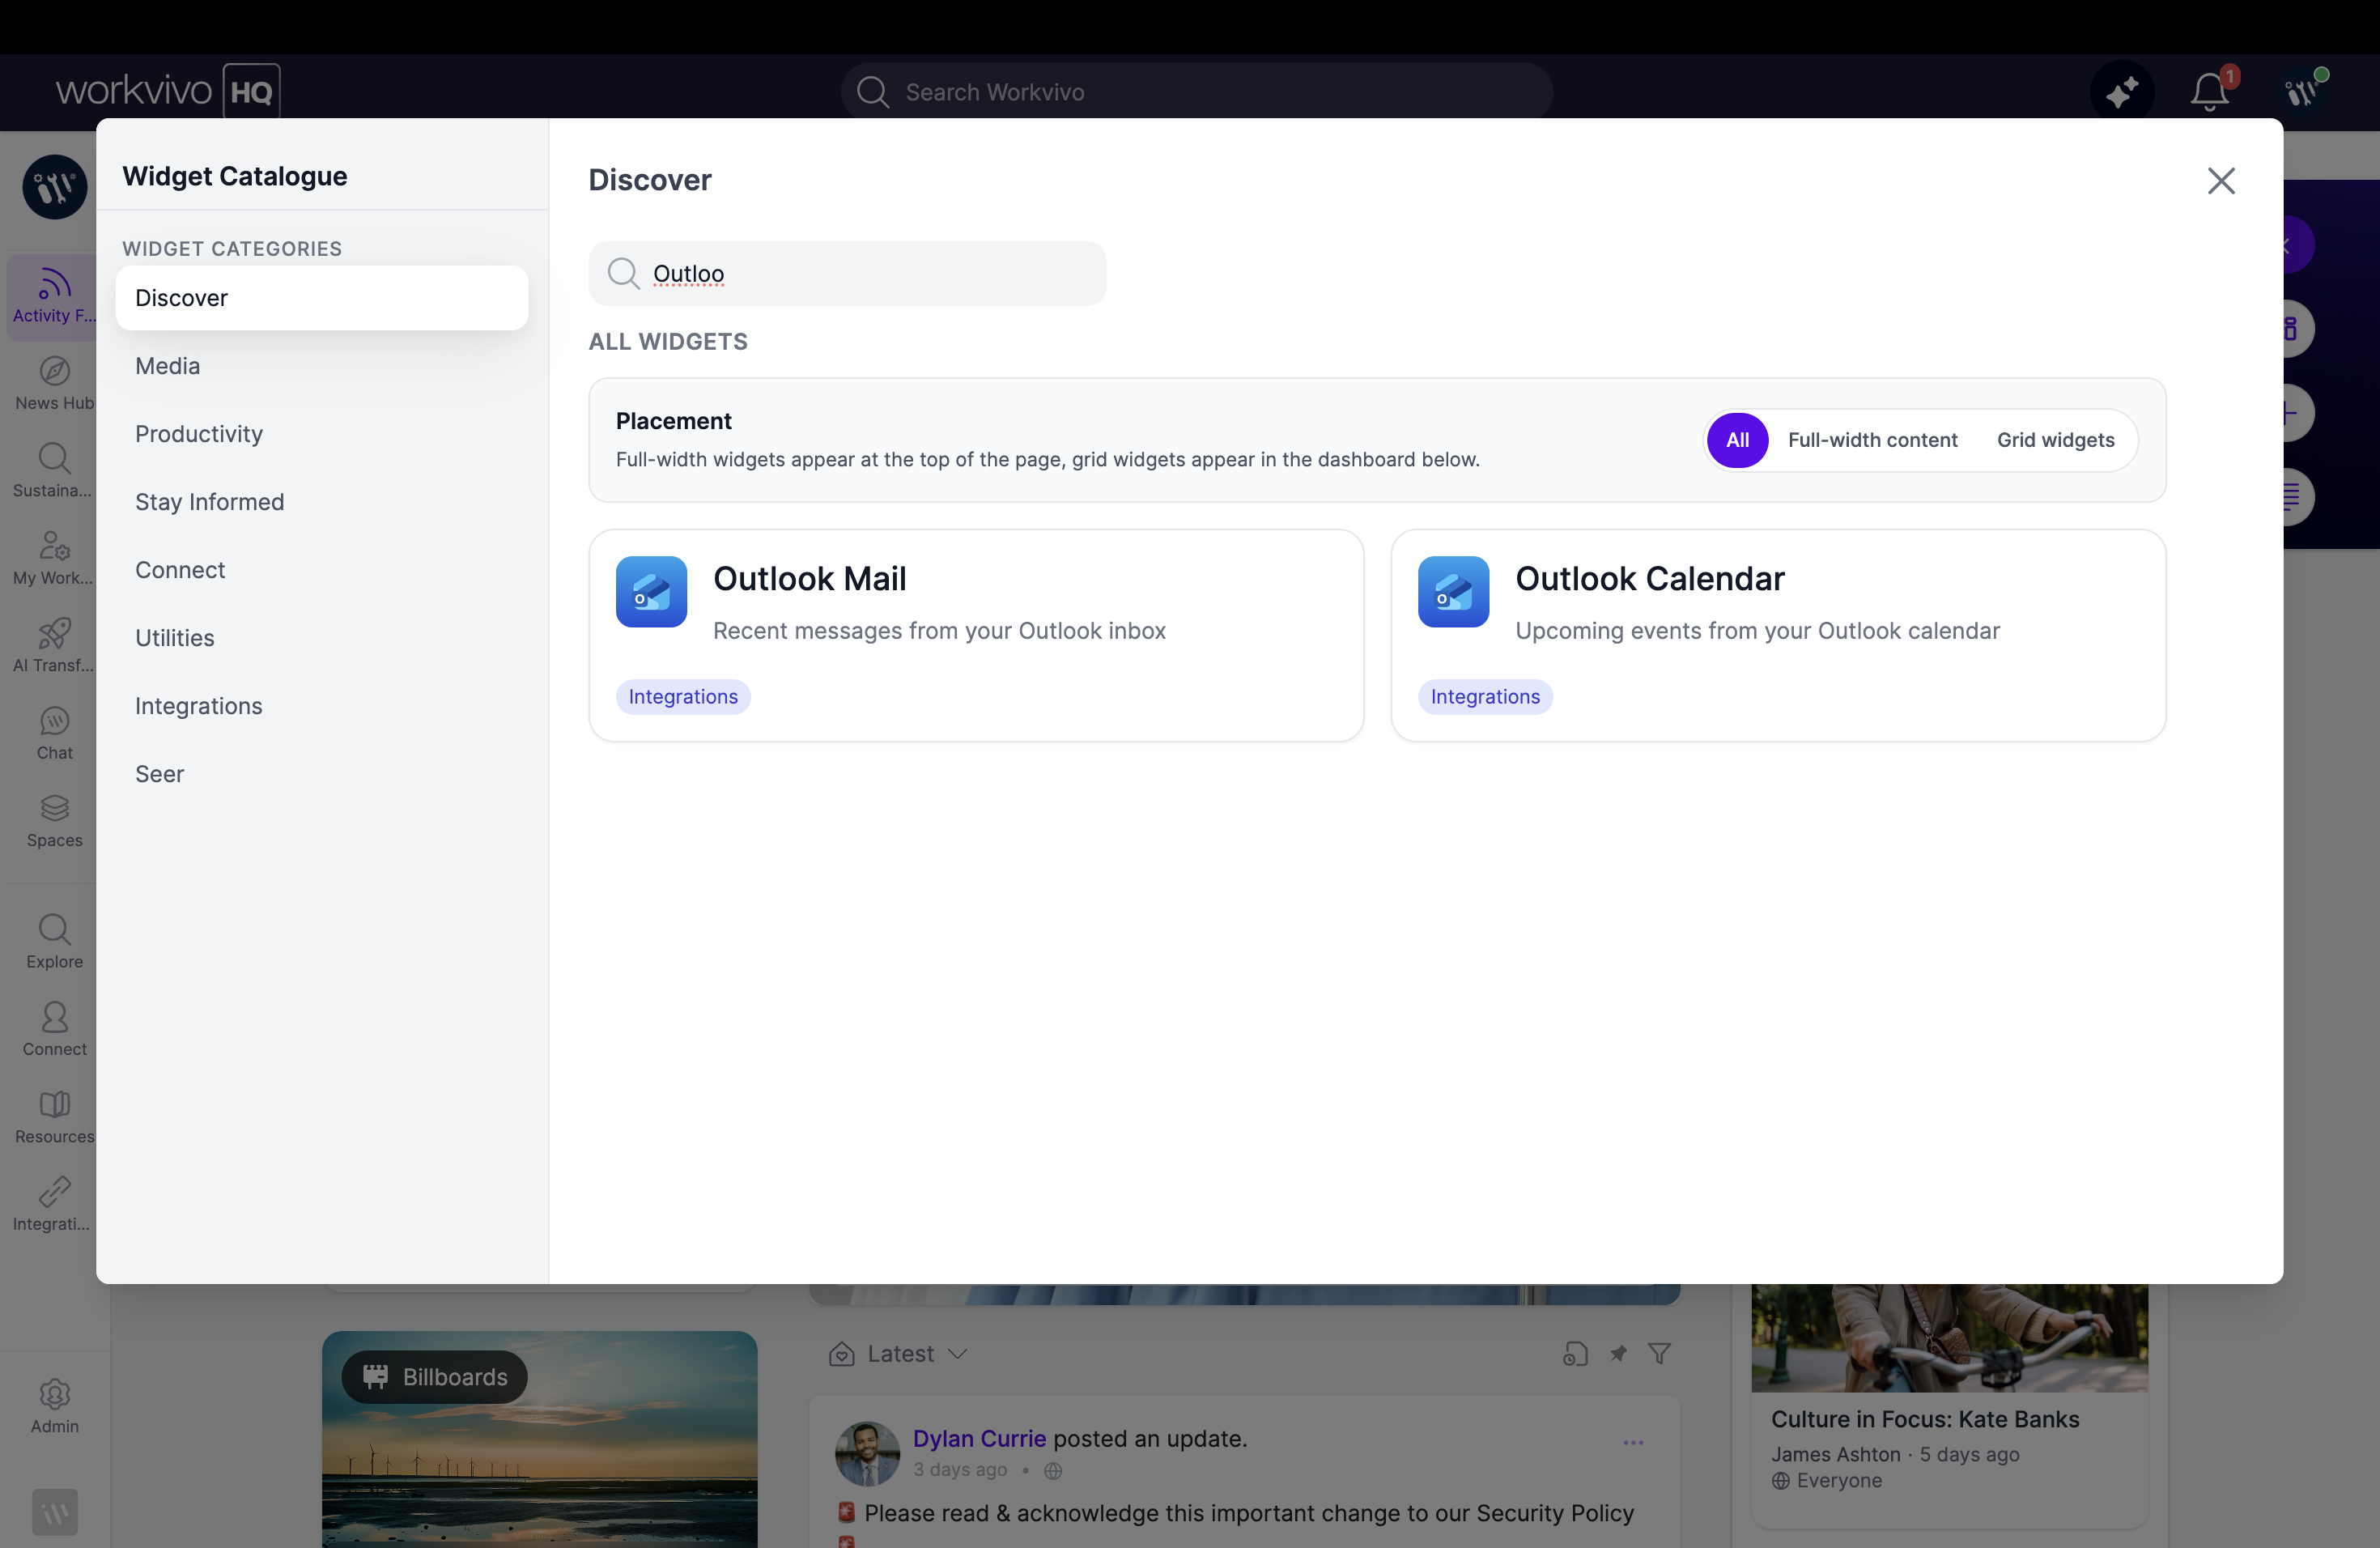
Task: Select the Stay Informed category
Action: pos(322,502)
